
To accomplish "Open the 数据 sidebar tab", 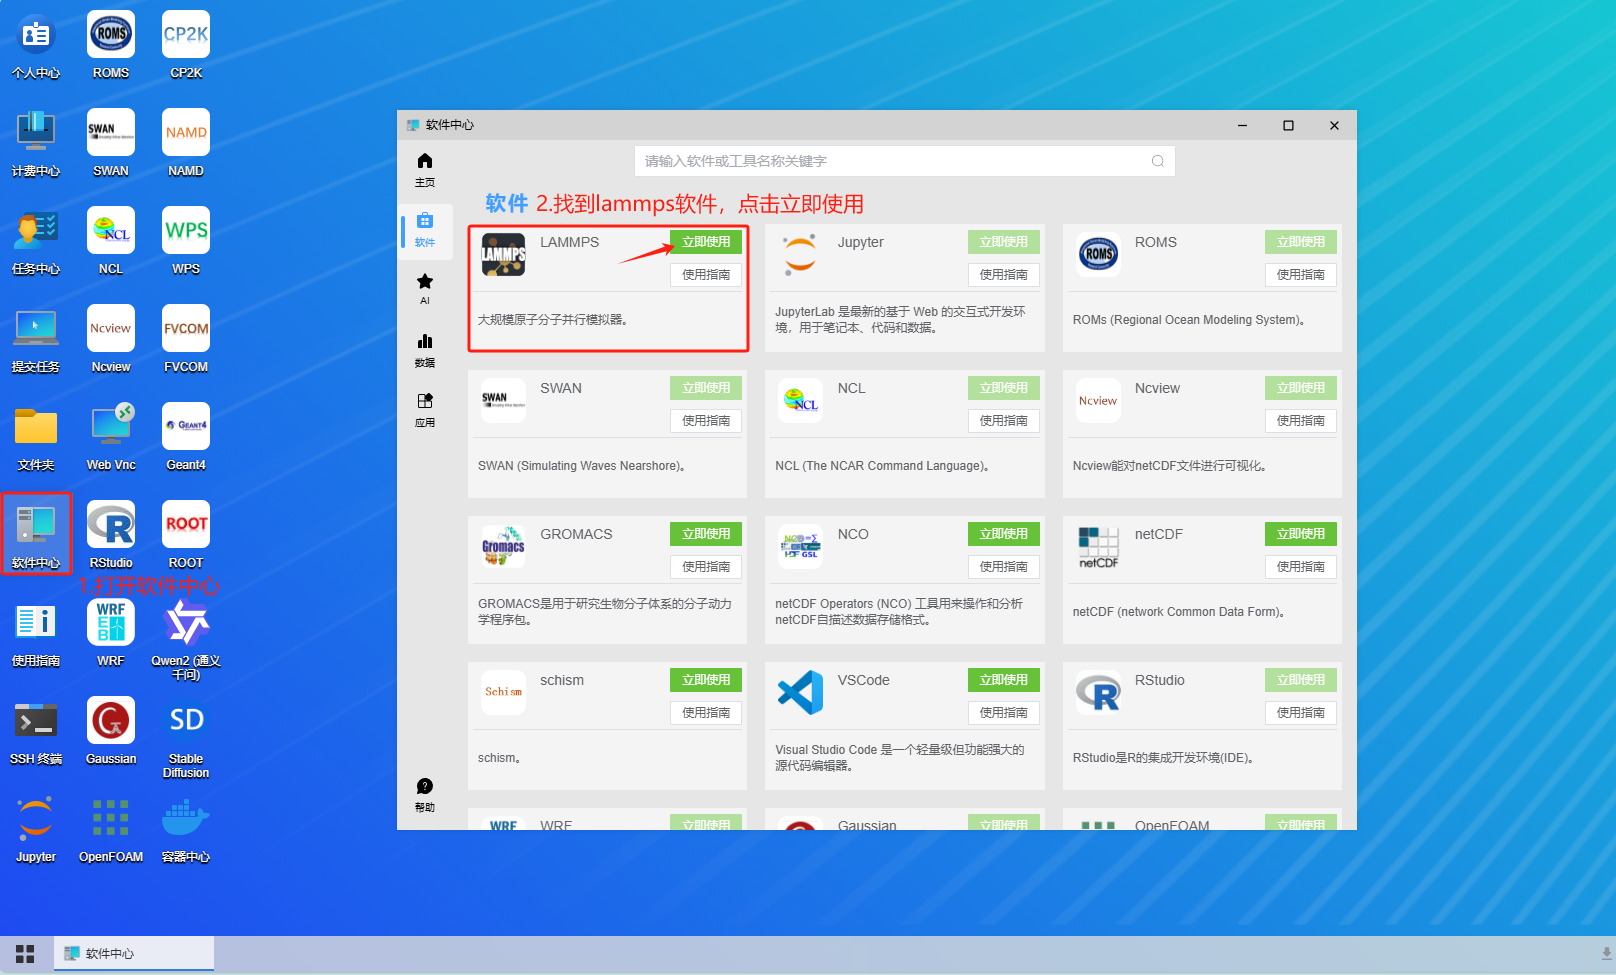I will click(x=425, y=351).
